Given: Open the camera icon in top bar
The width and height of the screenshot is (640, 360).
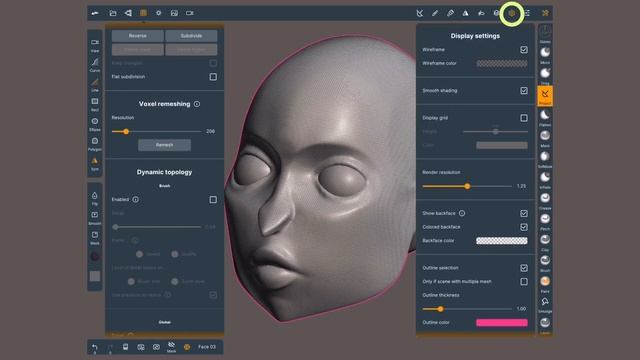Looking at the screenshot, I should [189, 13].
